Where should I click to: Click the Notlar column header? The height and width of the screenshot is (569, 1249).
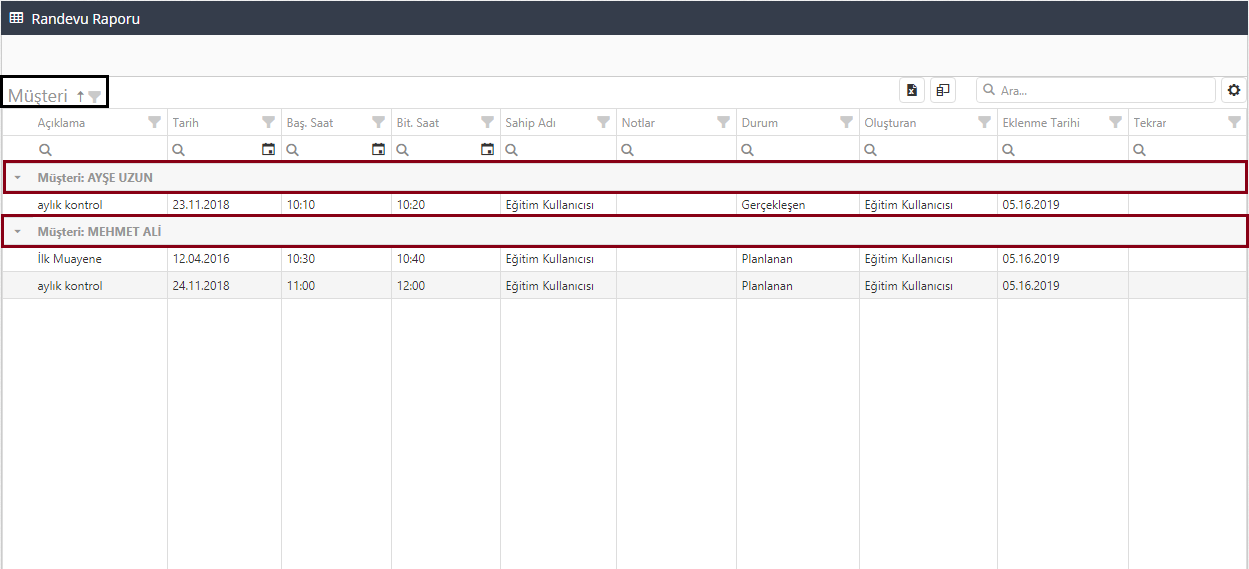[x=639, y=123]
